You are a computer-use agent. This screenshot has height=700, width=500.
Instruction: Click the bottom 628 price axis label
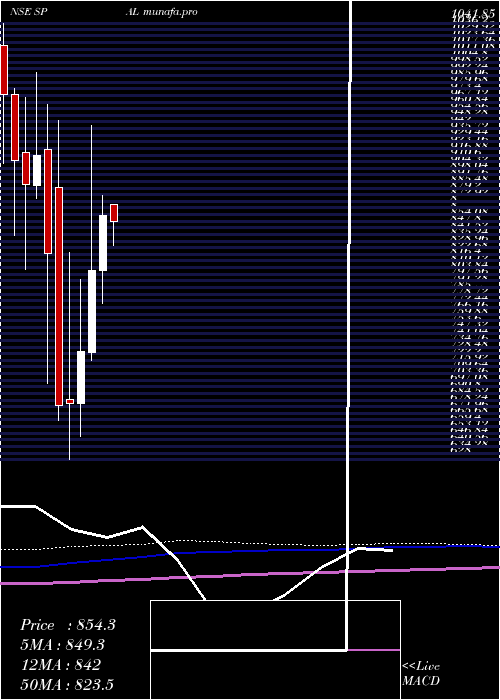[x=461, y=450]
